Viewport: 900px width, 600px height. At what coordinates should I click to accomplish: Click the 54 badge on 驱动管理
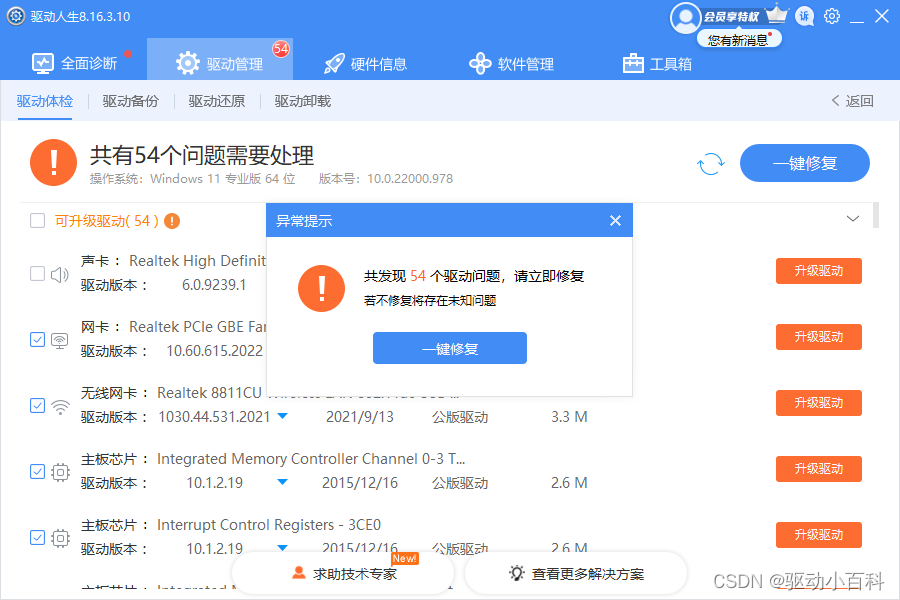click(281, 49)
